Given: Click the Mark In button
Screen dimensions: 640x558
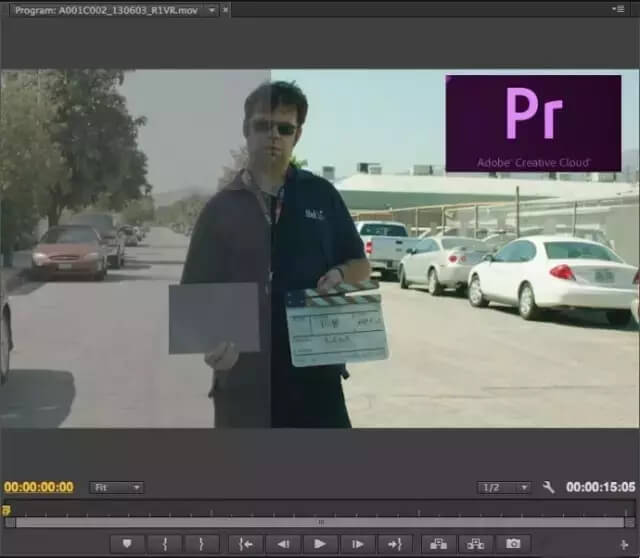Looking at the screenshot, I should 164,543.
